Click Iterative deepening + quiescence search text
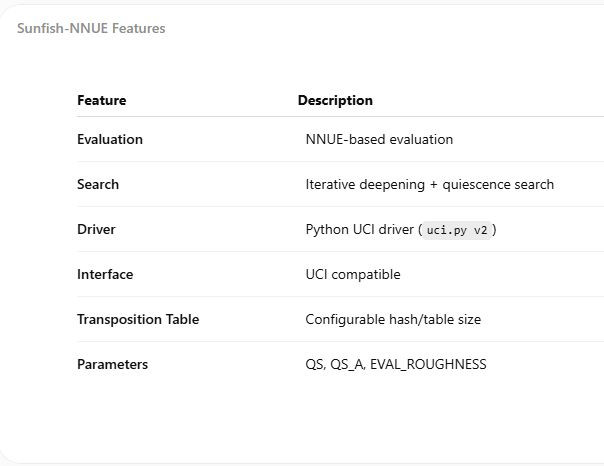 (430, 184)
